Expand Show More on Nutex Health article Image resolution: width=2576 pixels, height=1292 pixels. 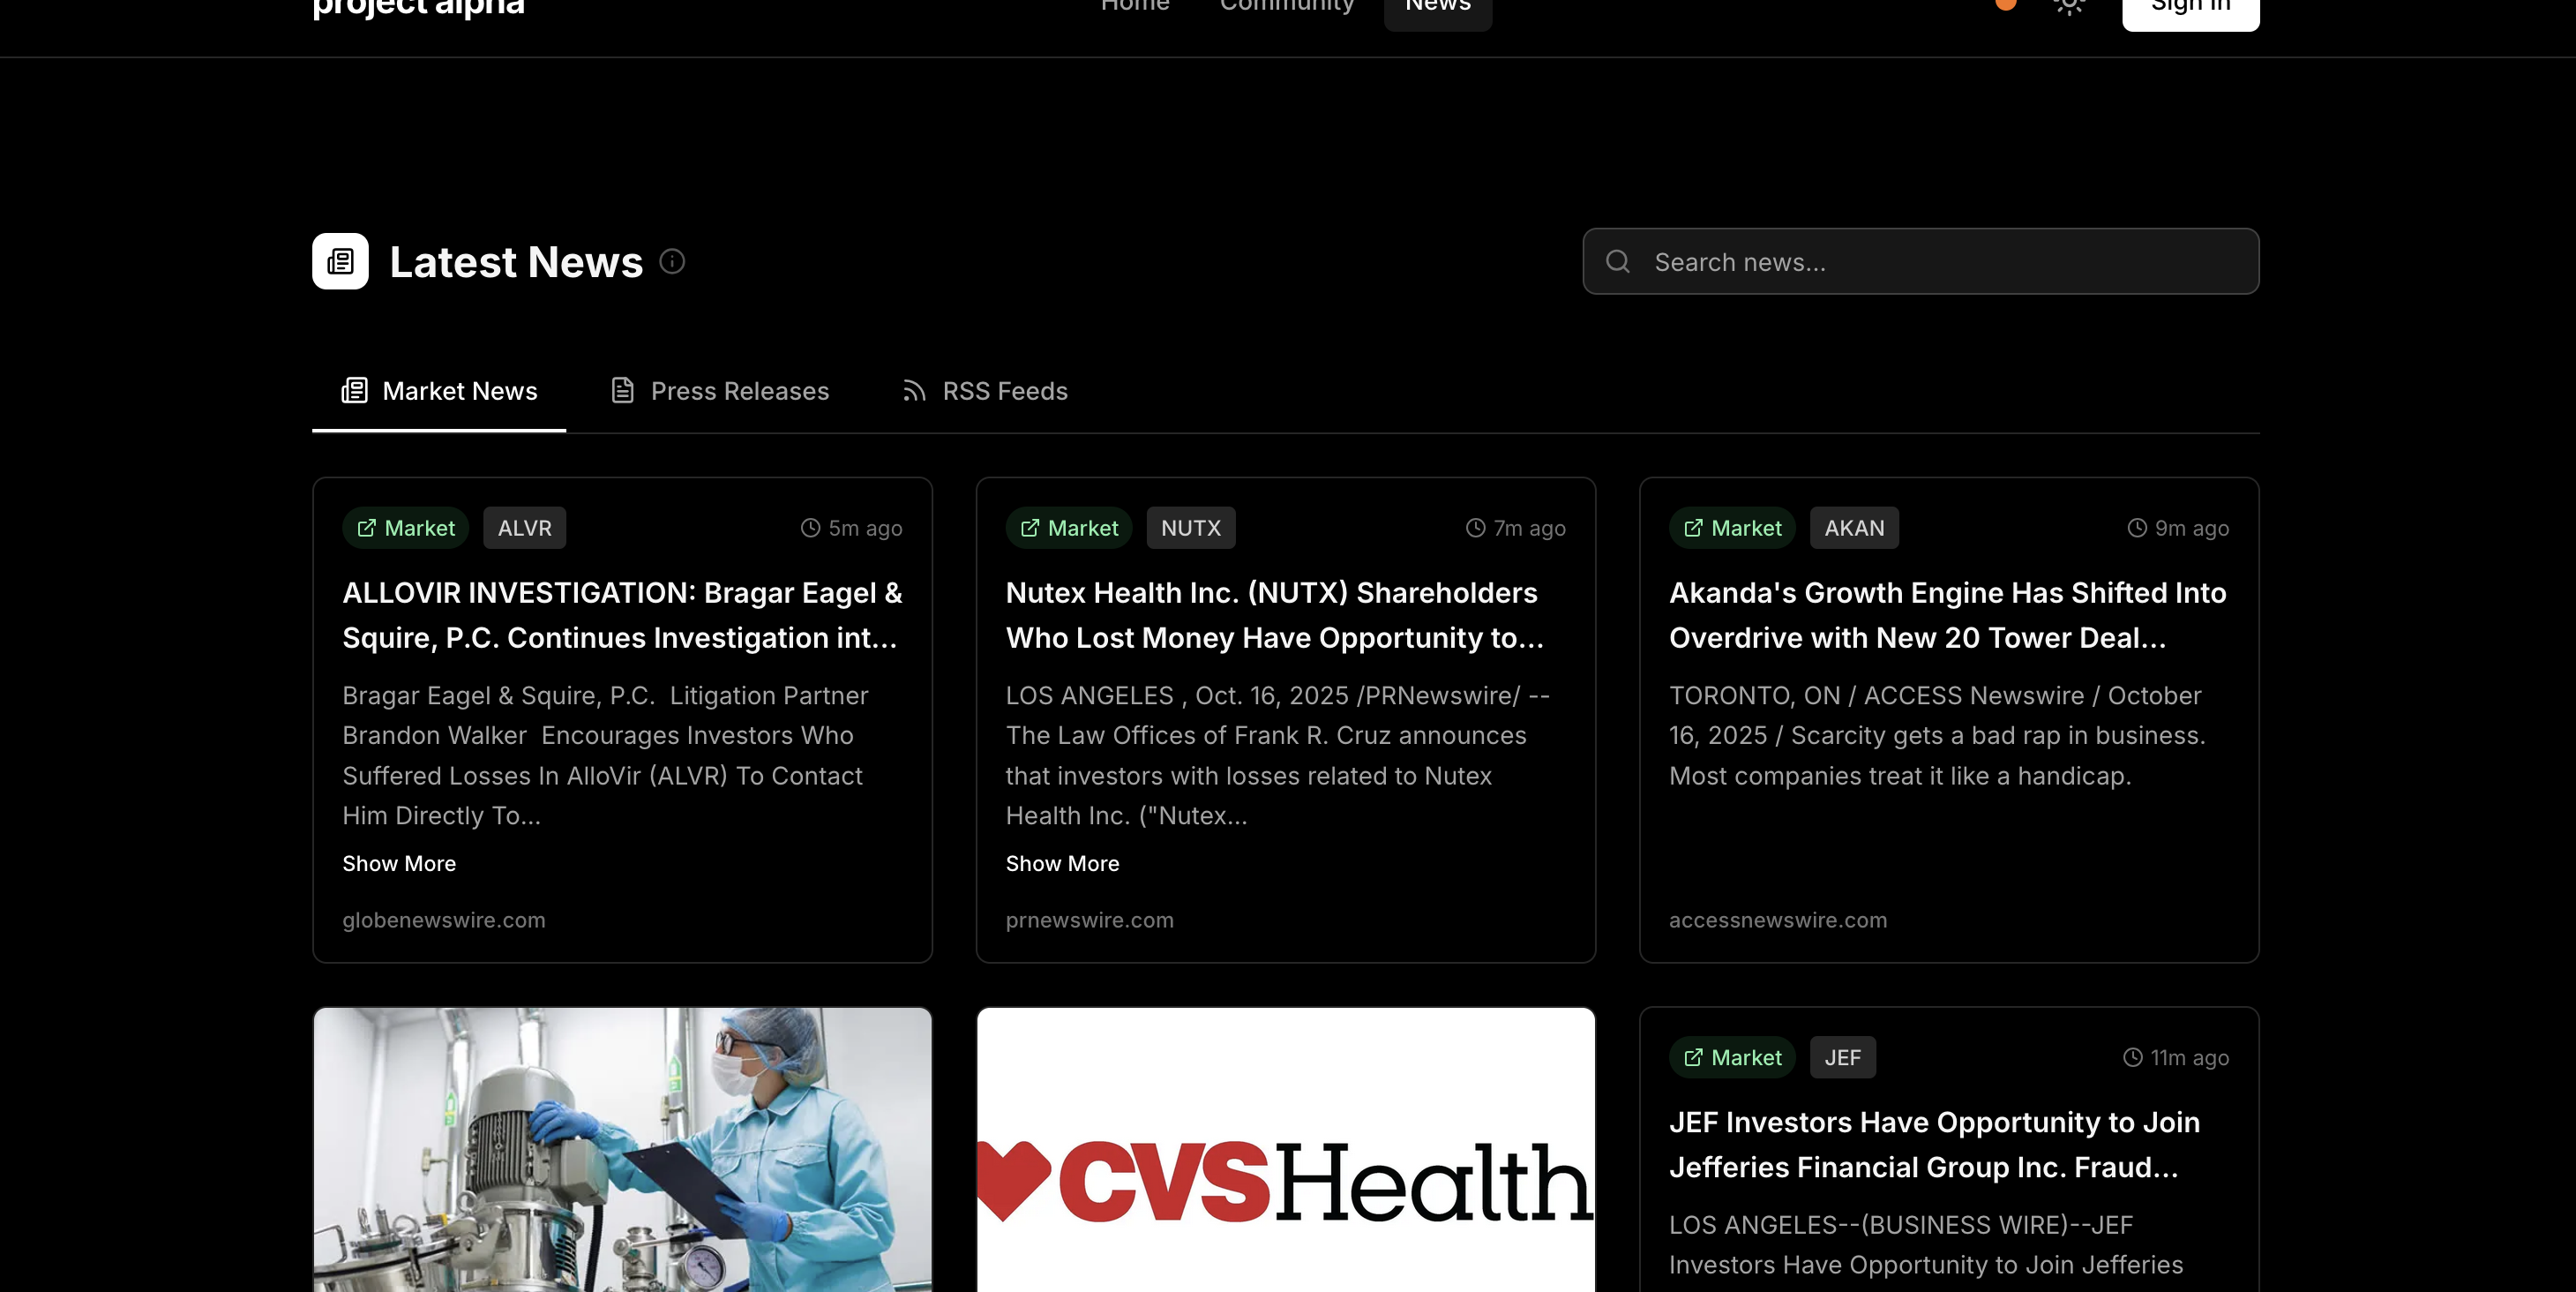(x=1062, y=864)
